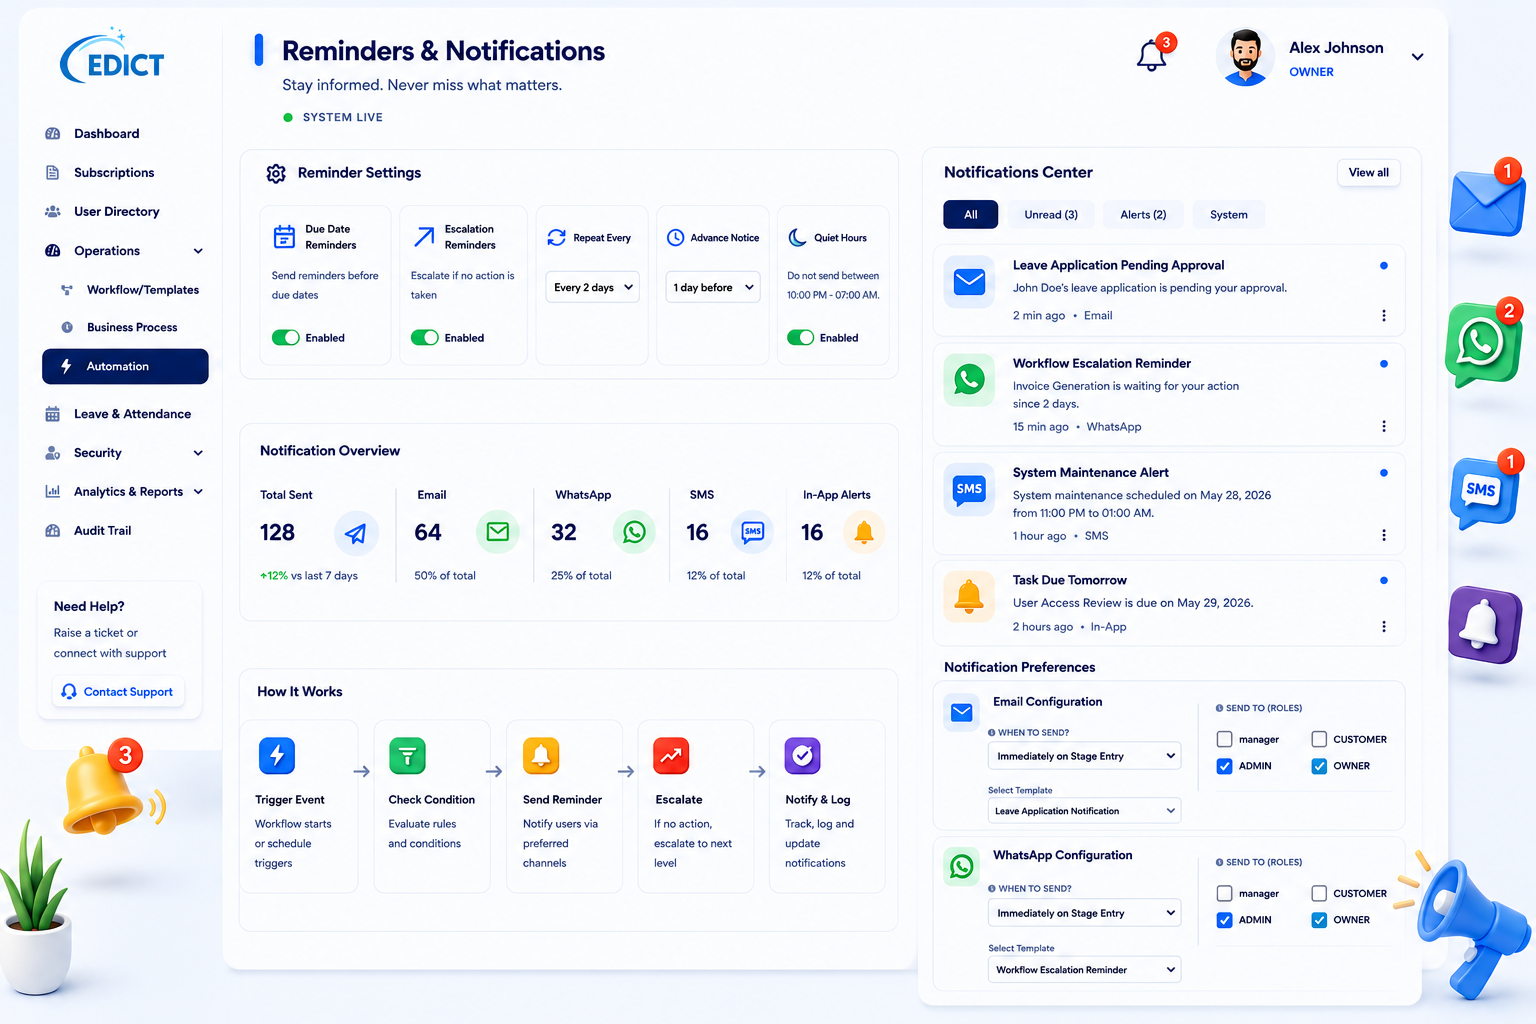The width and height of the screenshot is (1536, 1024).
Task: Click the floating SMS chat icon
Action: click(1481, 491)
